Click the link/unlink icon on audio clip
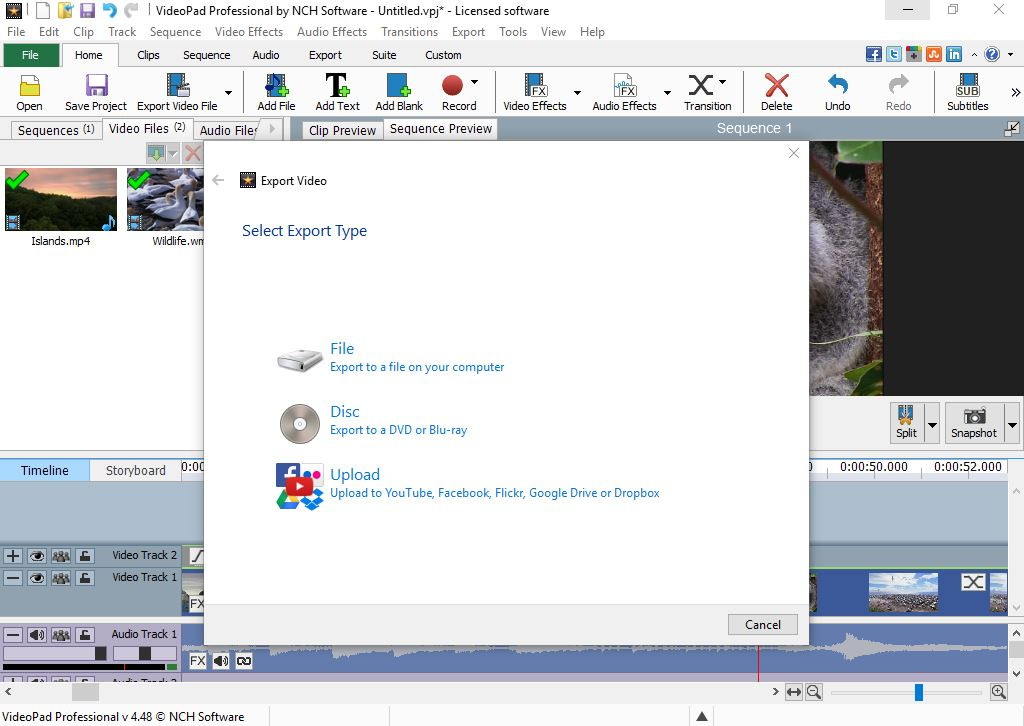Screen dimensions: 1024x726 click(x=244, y=661)
